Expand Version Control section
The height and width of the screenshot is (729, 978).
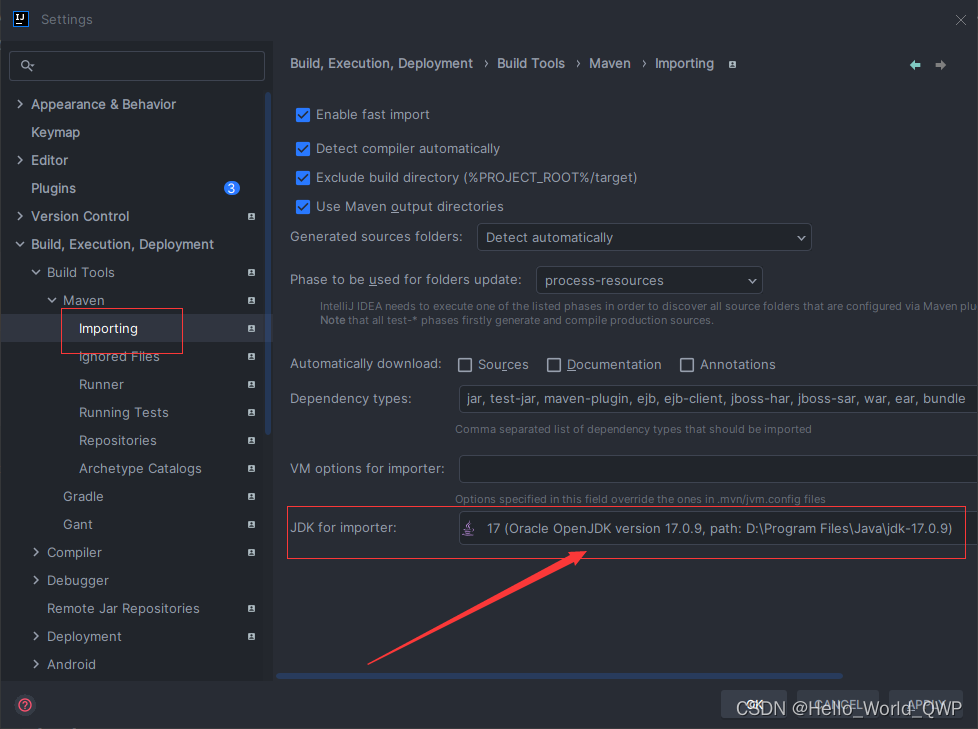tap(20, 216)
